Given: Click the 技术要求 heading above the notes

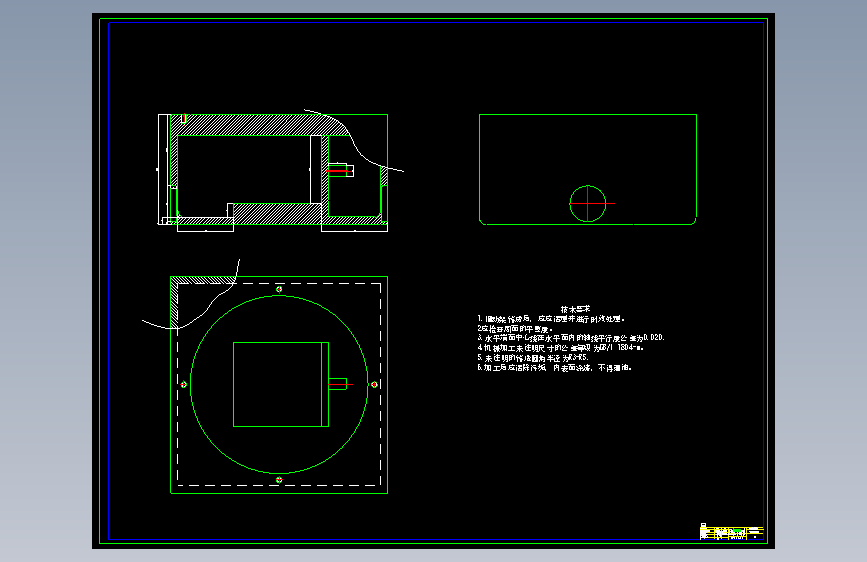Looking at the screenshot, I should pos(575,309).
